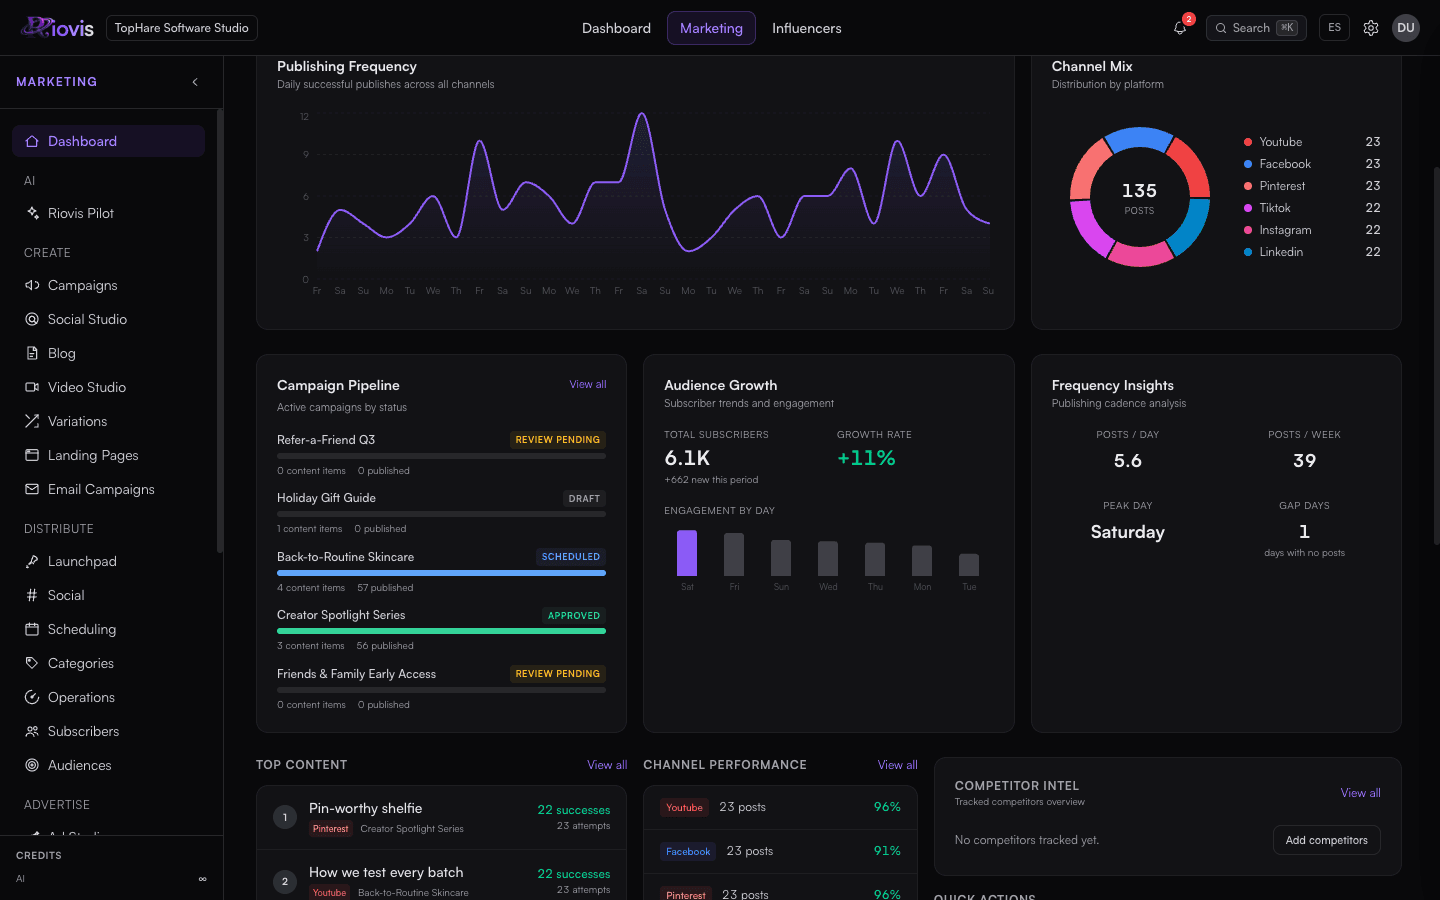Open the TopHare Software Studio workspace selector
The image size is (1440, 900).
pos(182,28)
